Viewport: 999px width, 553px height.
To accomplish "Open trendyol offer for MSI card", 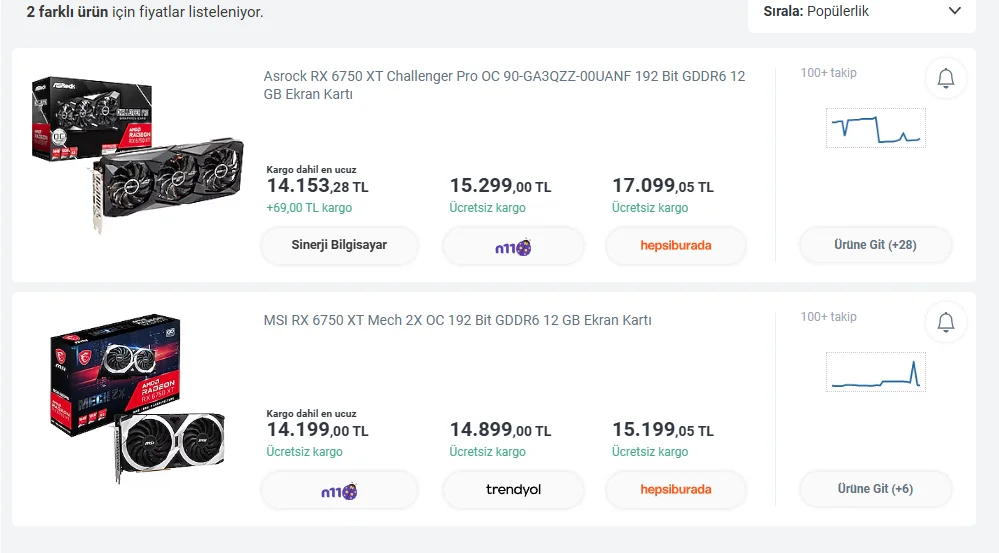I will coord(513,490).
